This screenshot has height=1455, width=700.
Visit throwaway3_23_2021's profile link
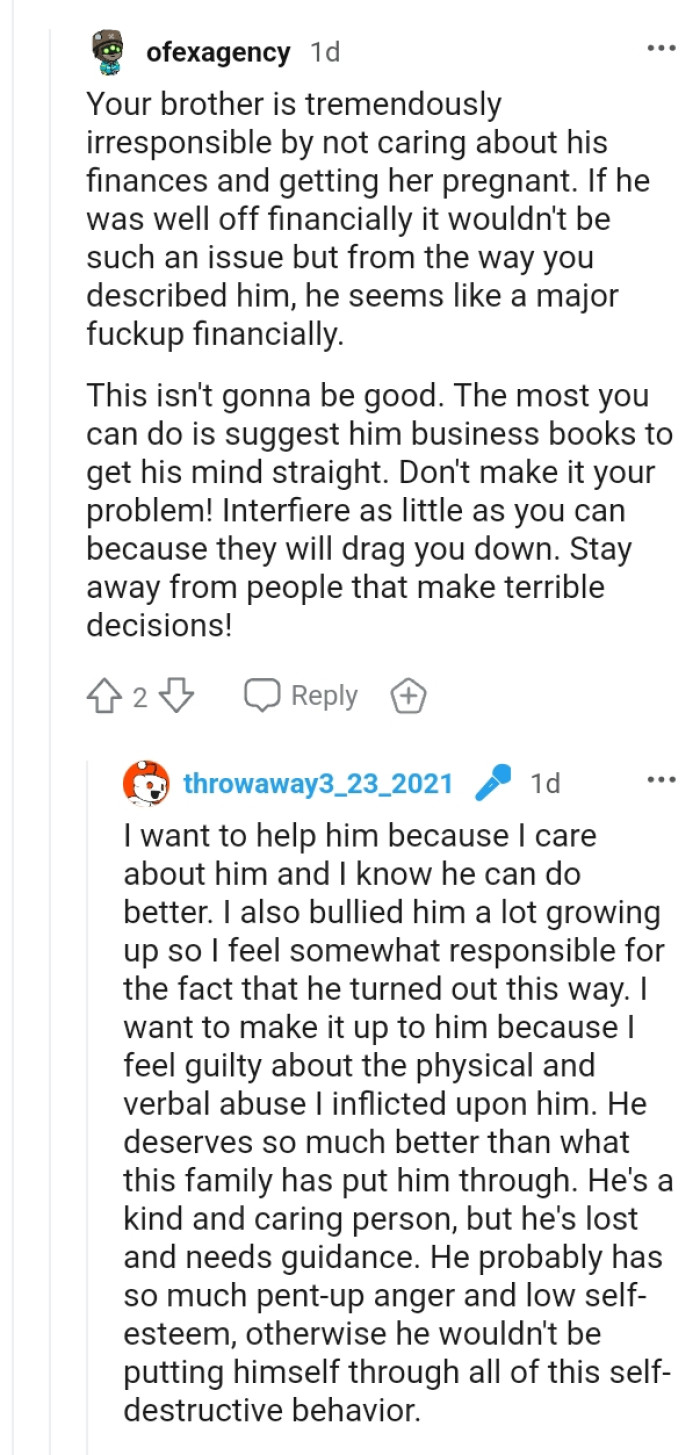pyautogui.click(x=320, y=784)
